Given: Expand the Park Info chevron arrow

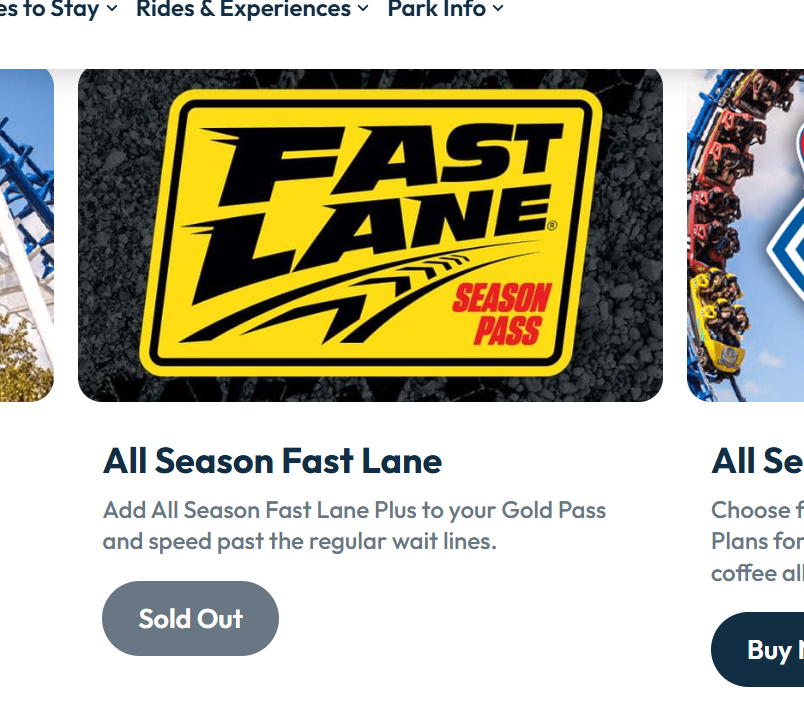Looking at the screenshot, I should click(498, 9).
